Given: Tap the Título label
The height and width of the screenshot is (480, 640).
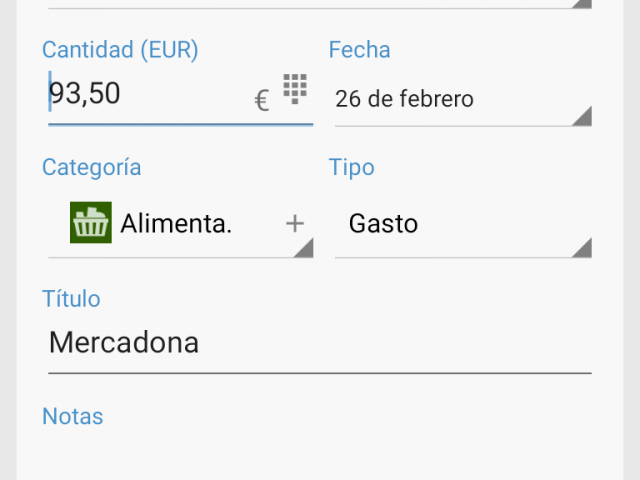Looking at the screenshot, I should (71, 298).
